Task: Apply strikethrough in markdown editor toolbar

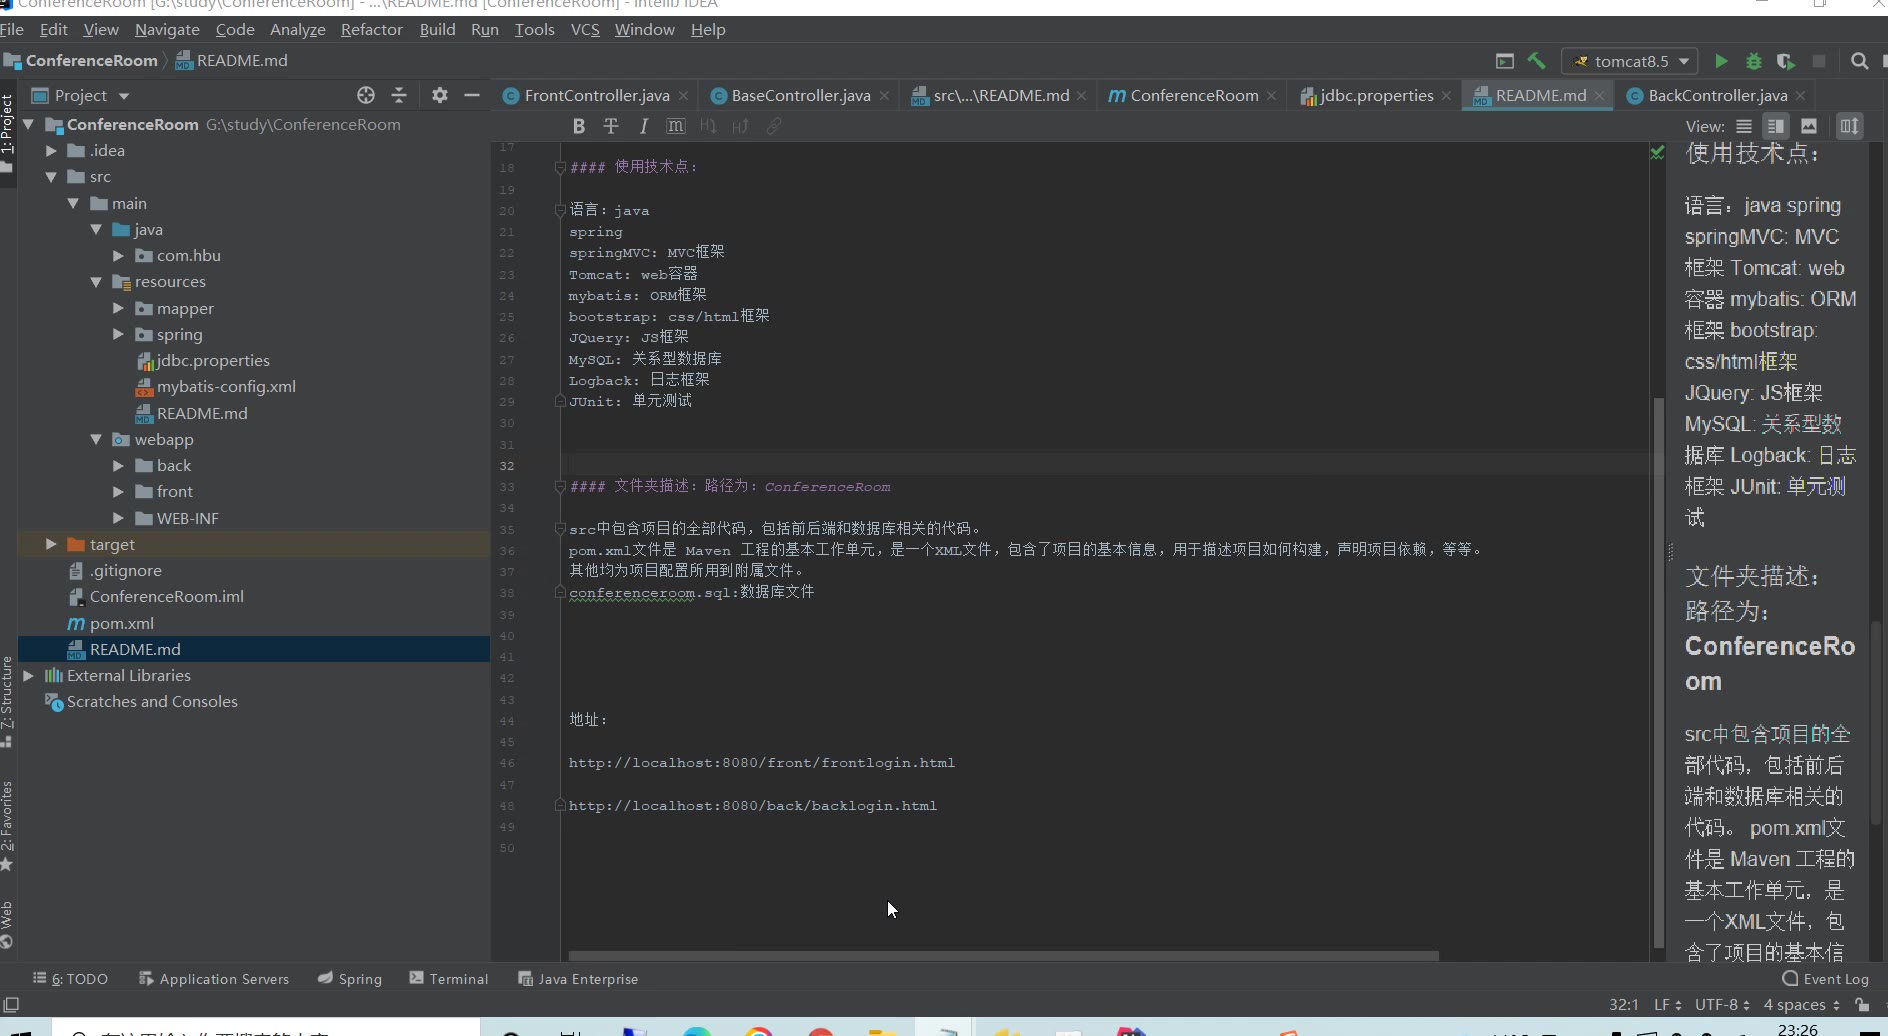Action: [x=611, y=126]
